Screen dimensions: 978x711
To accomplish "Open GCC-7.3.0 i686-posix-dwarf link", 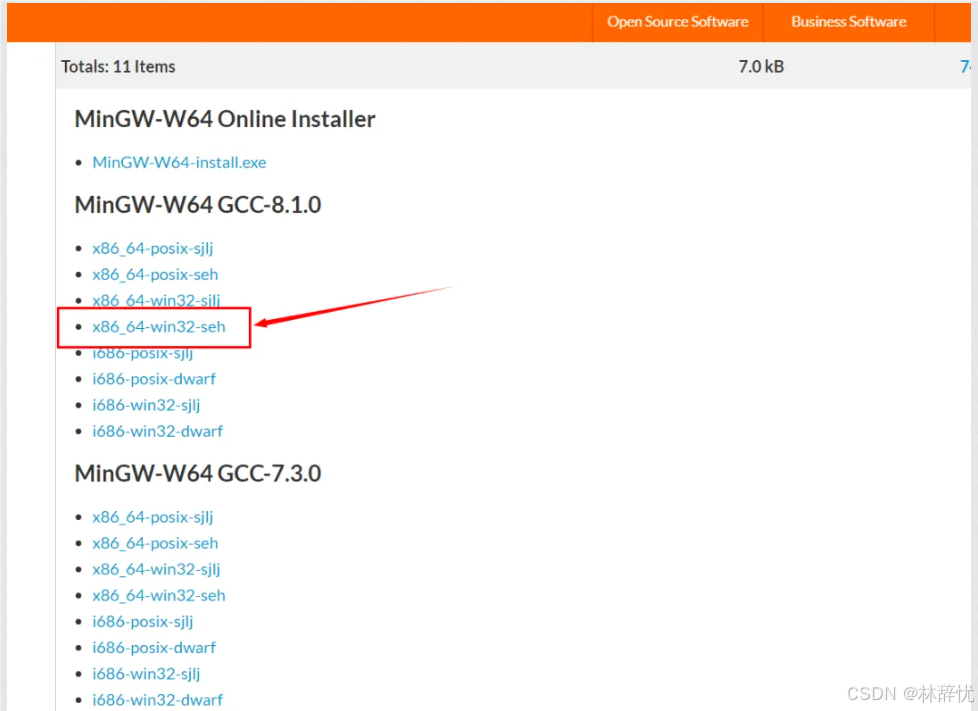I will [154, 647].
